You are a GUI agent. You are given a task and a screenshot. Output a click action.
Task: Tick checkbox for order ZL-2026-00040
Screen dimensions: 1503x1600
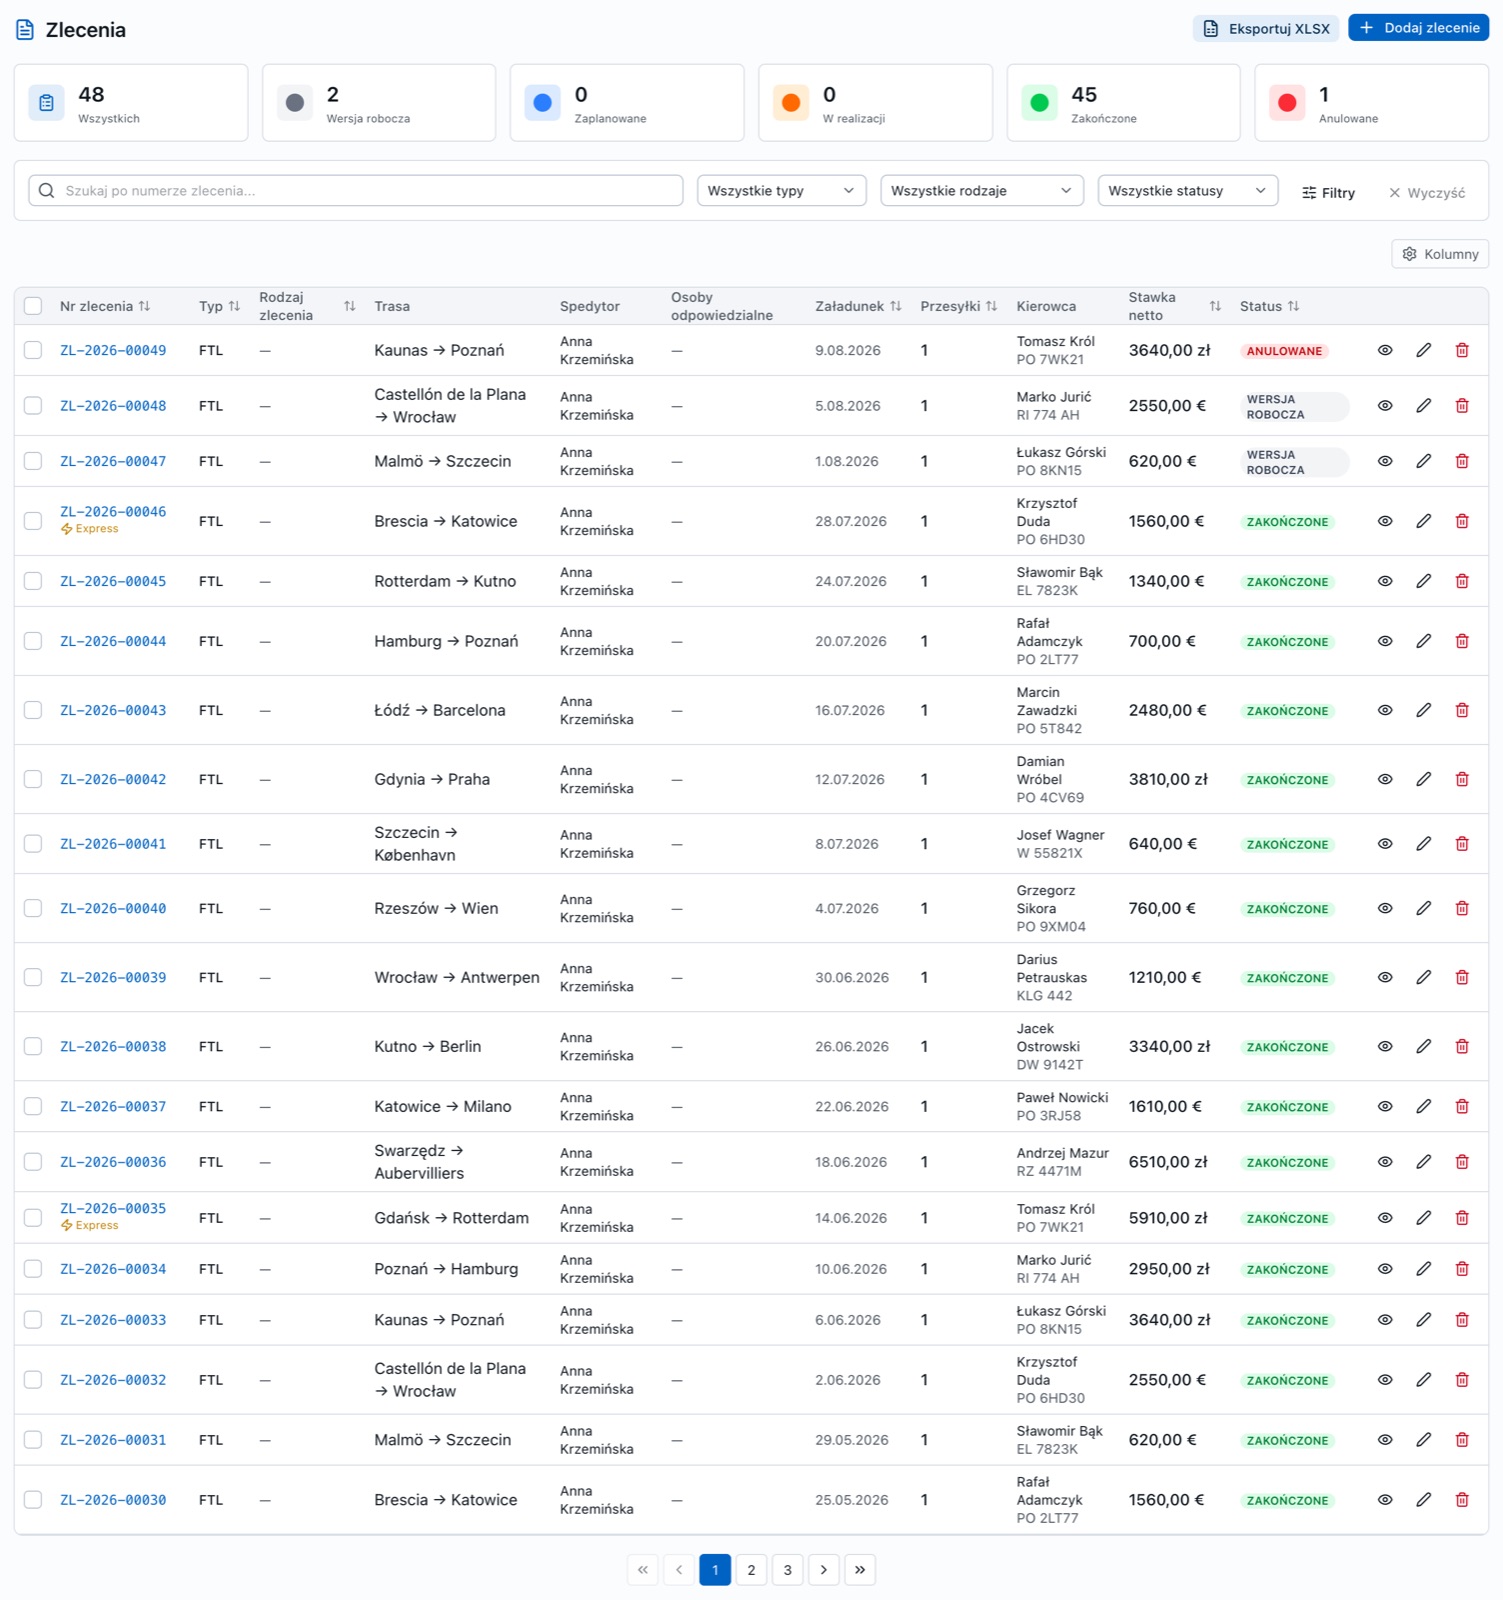click(33, 908)
